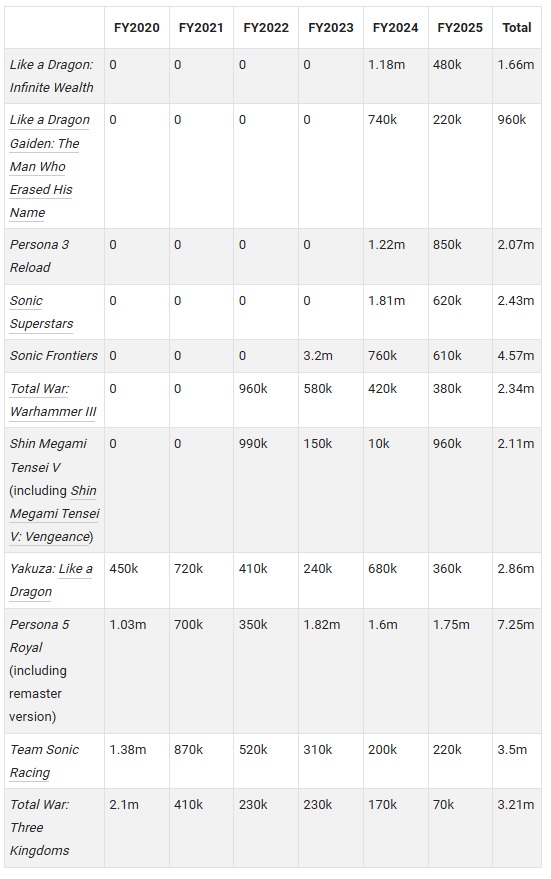Select the FY2021 column header
Screen dimensions: 551x879
click(201, 27)
